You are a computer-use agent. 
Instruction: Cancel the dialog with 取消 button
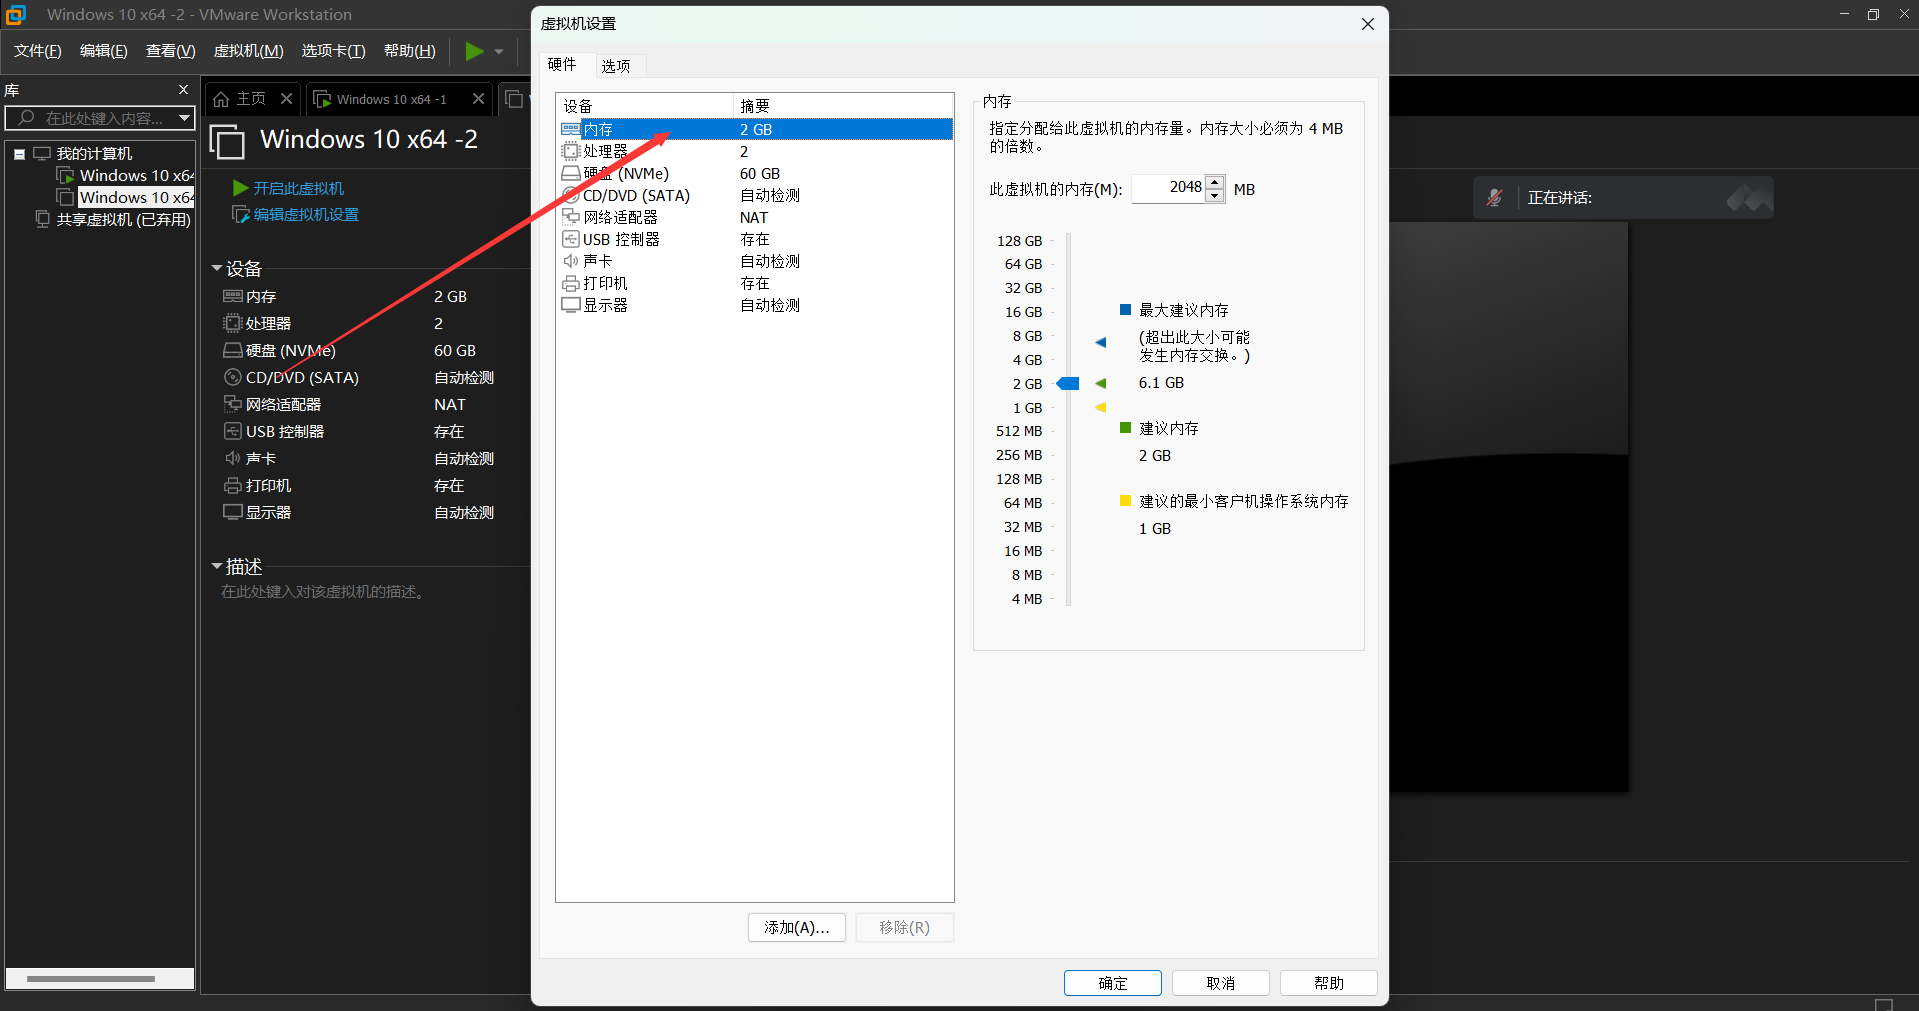point(1221,983)
